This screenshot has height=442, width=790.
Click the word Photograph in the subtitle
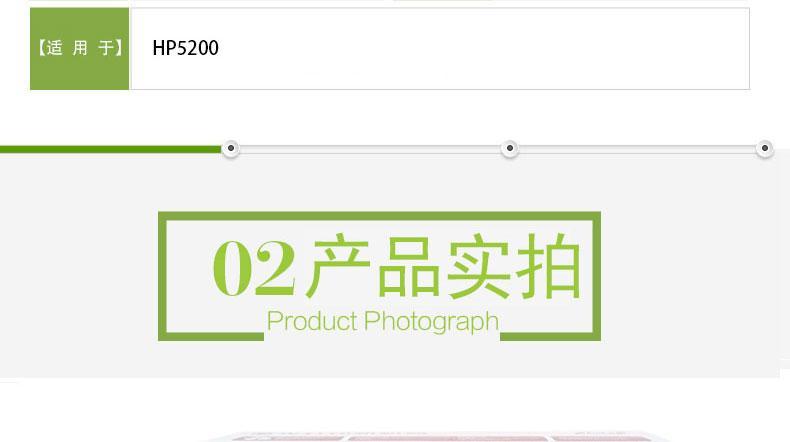coord(431,323)
